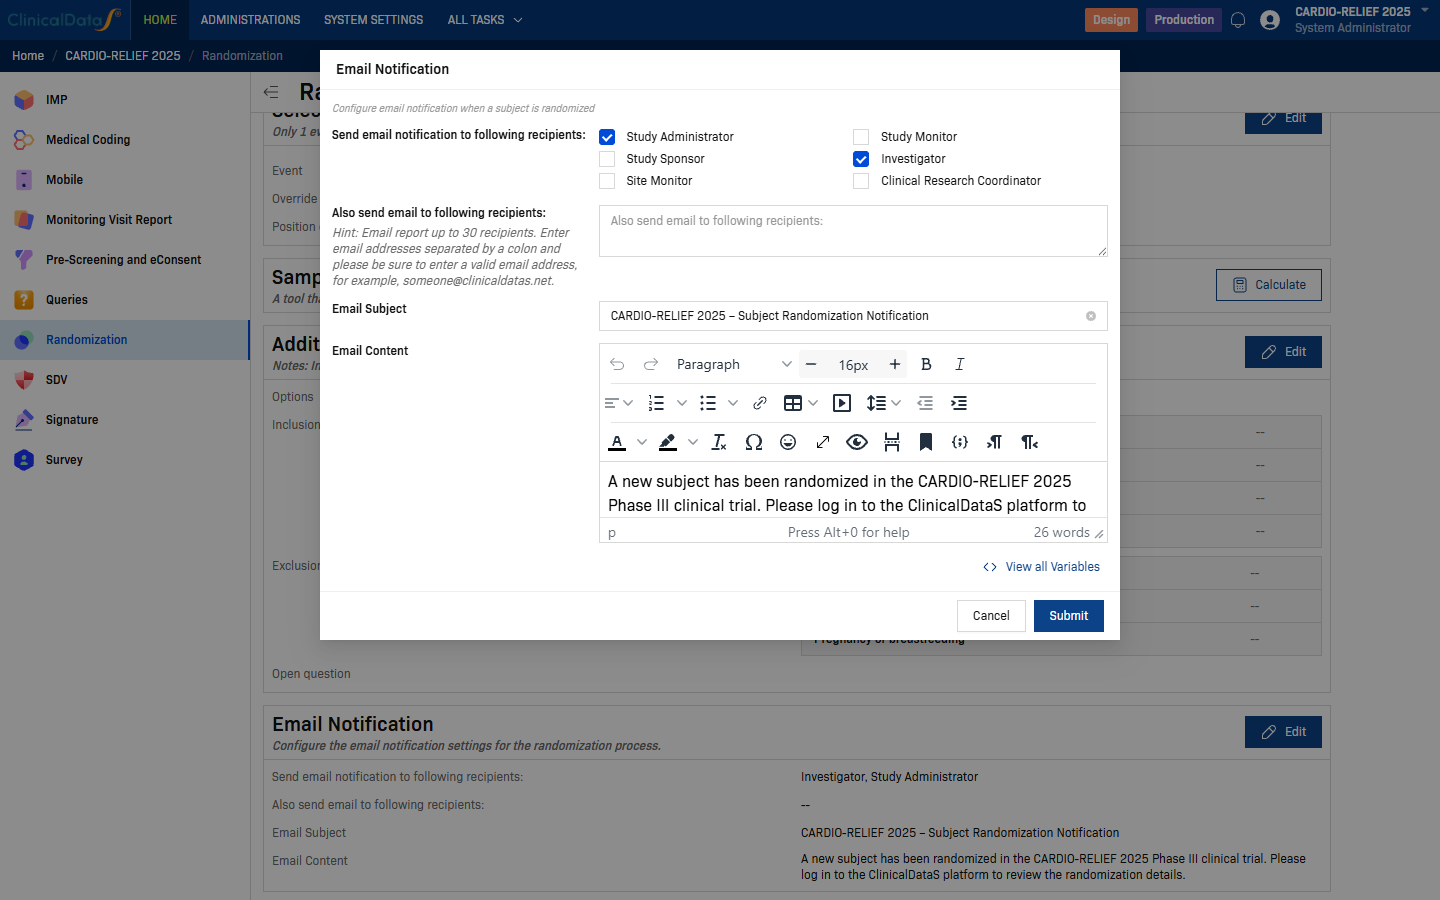Click additional recipients text area
This screenshot has height=900, width=1440.
[x=853, y=231]
